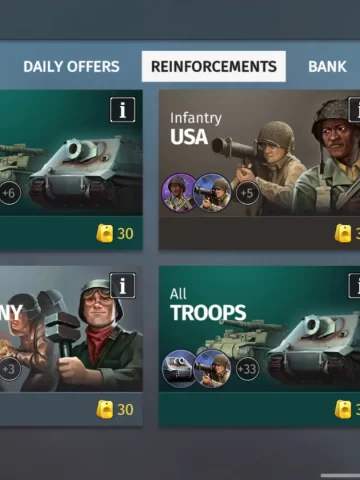The height and width of the screenshot is (480, 360).
Task: Open info for All Troops pack
Action: (x=354, y=286)
